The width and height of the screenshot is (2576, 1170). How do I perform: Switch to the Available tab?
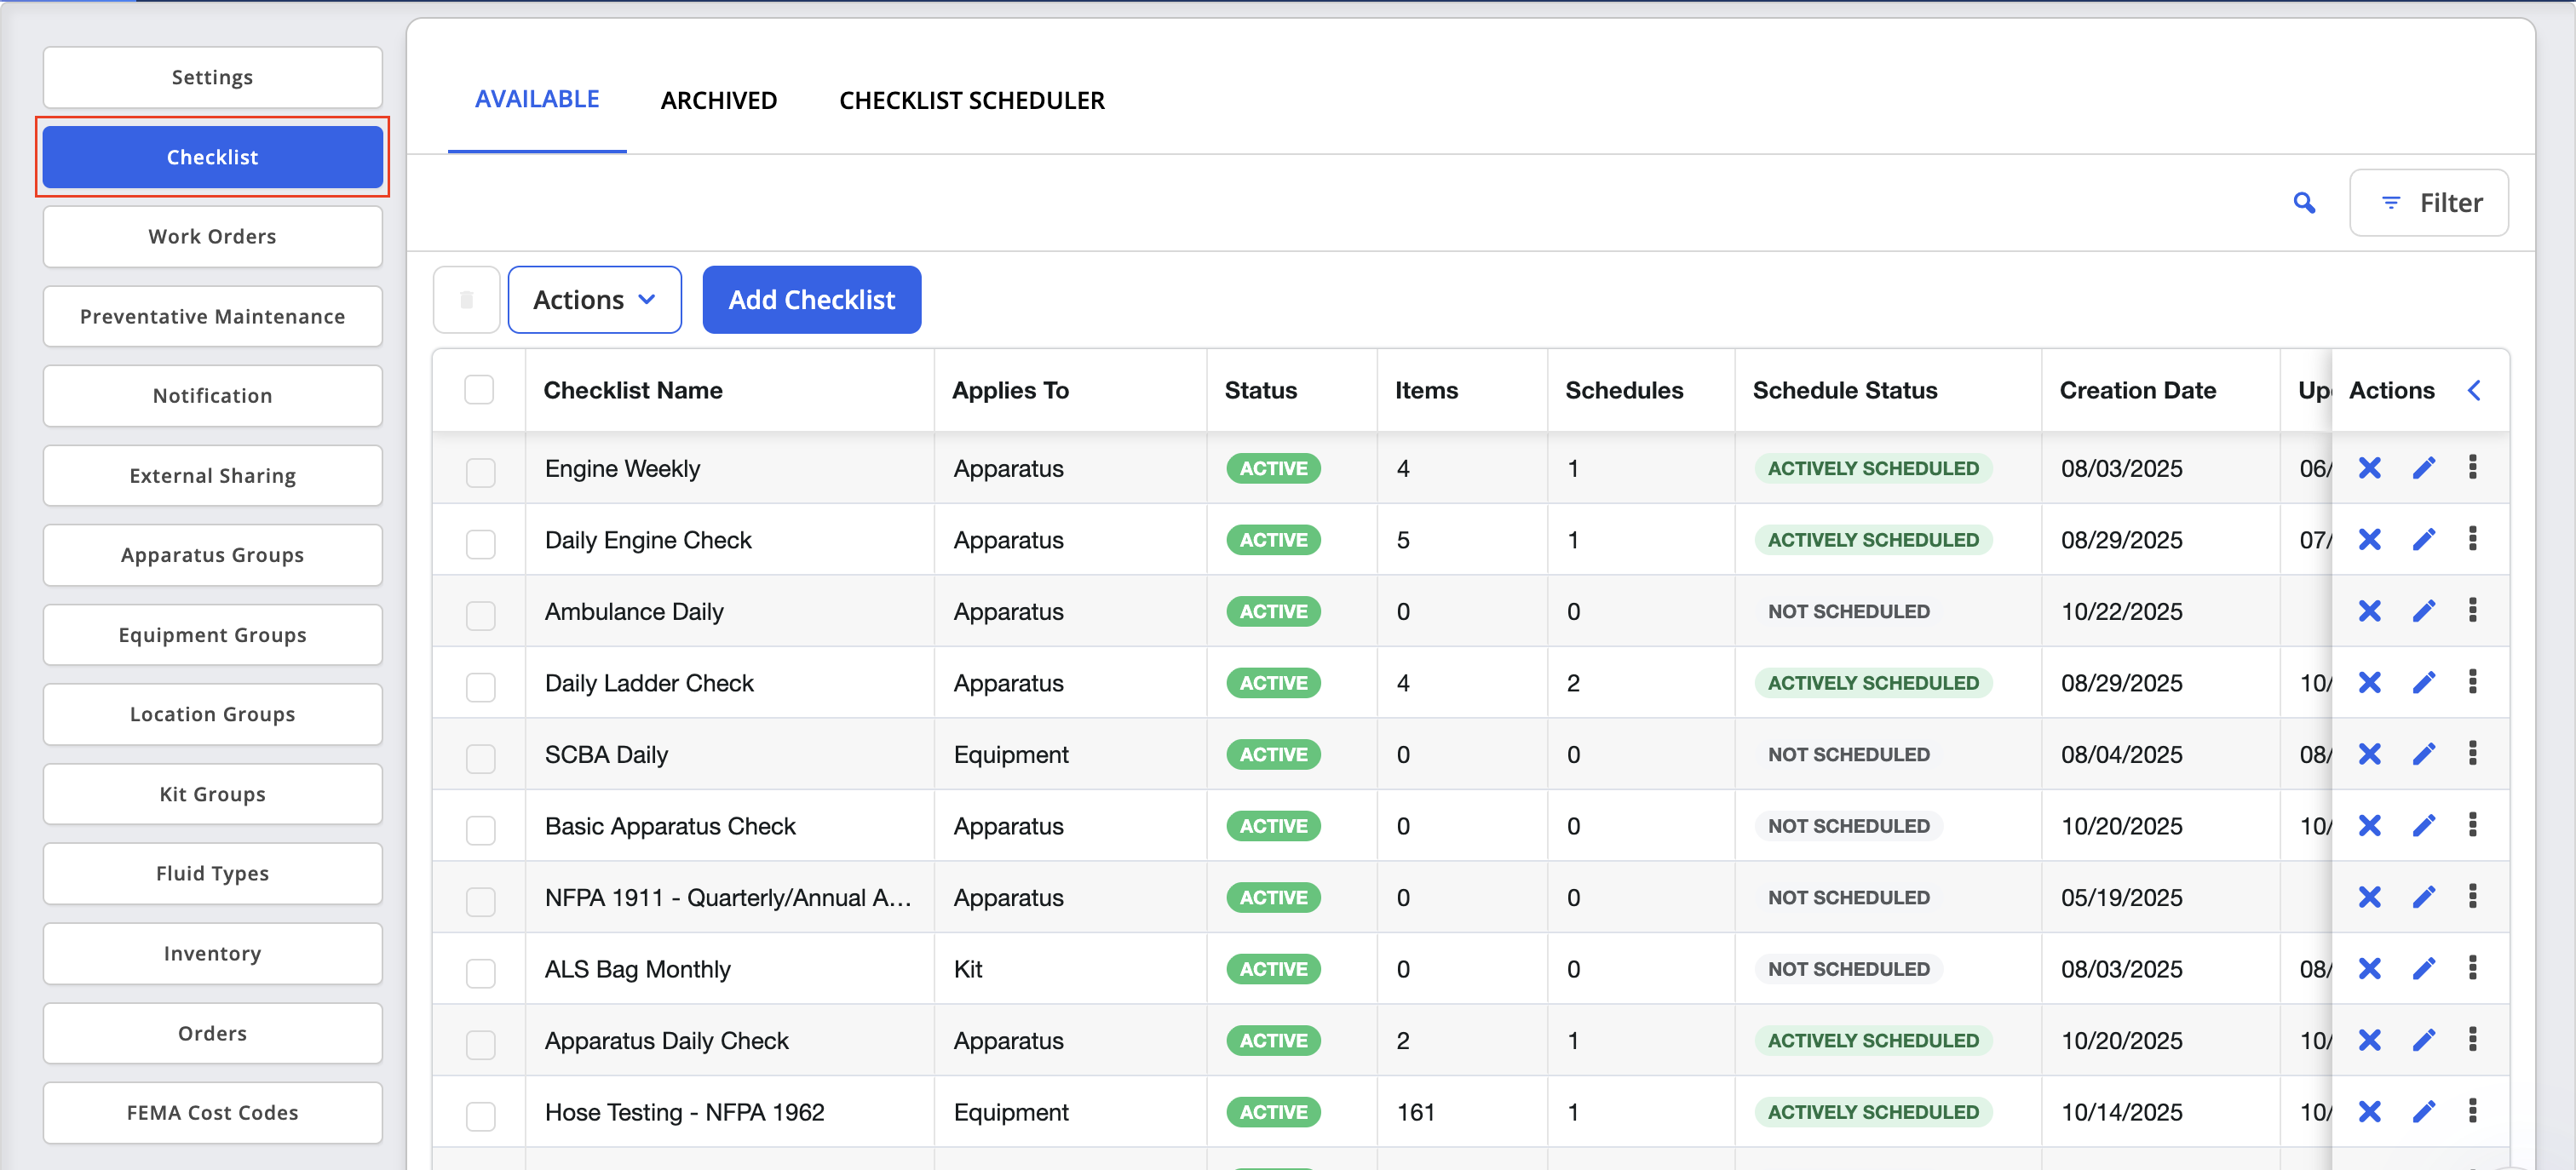(x=537, y=100)
